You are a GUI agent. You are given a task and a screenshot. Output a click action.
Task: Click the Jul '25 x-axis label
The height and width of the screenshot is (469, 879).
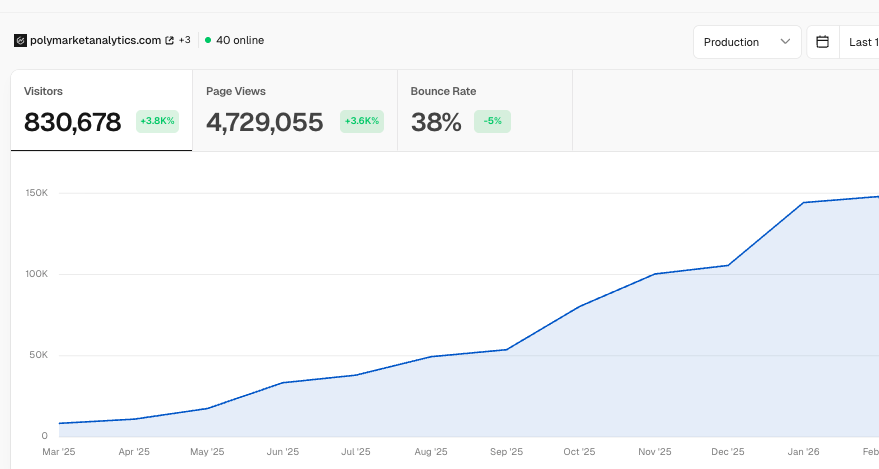356,452
